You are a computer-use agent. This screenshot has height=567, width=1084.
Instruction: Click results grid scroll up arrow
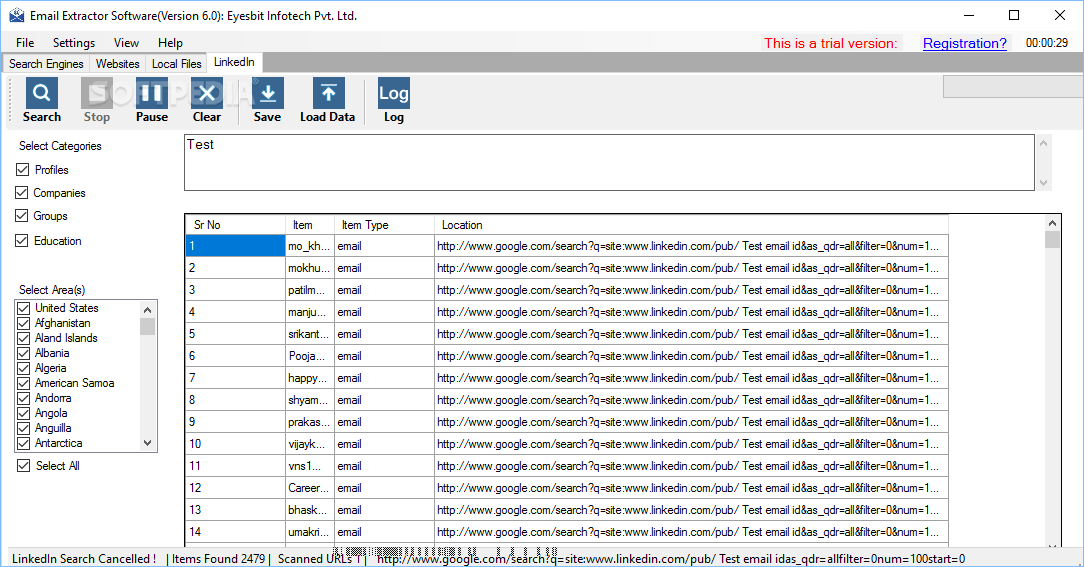click(1052, 223)
